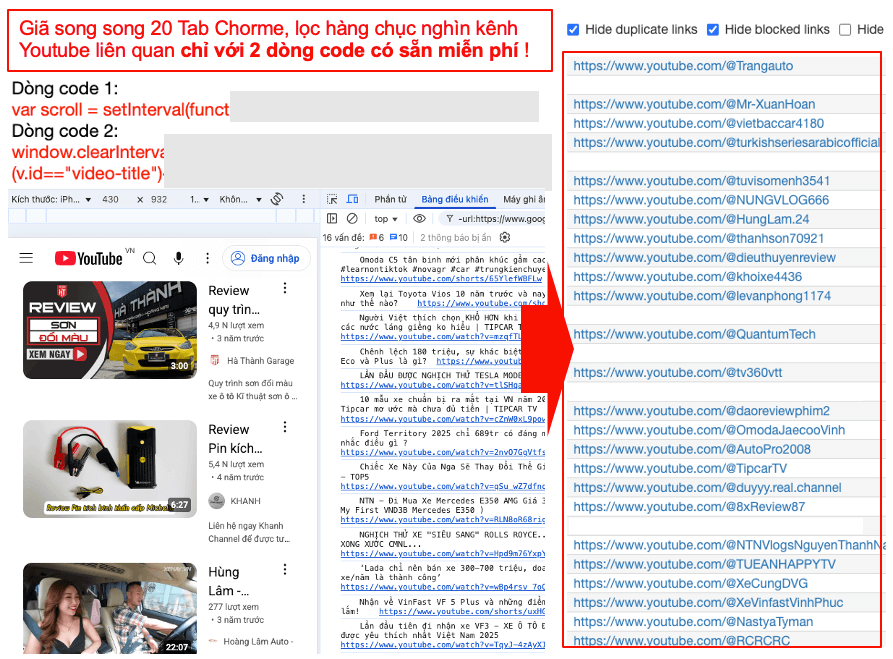Open the @tuvisomenh3541 channel link

(701, 181)
